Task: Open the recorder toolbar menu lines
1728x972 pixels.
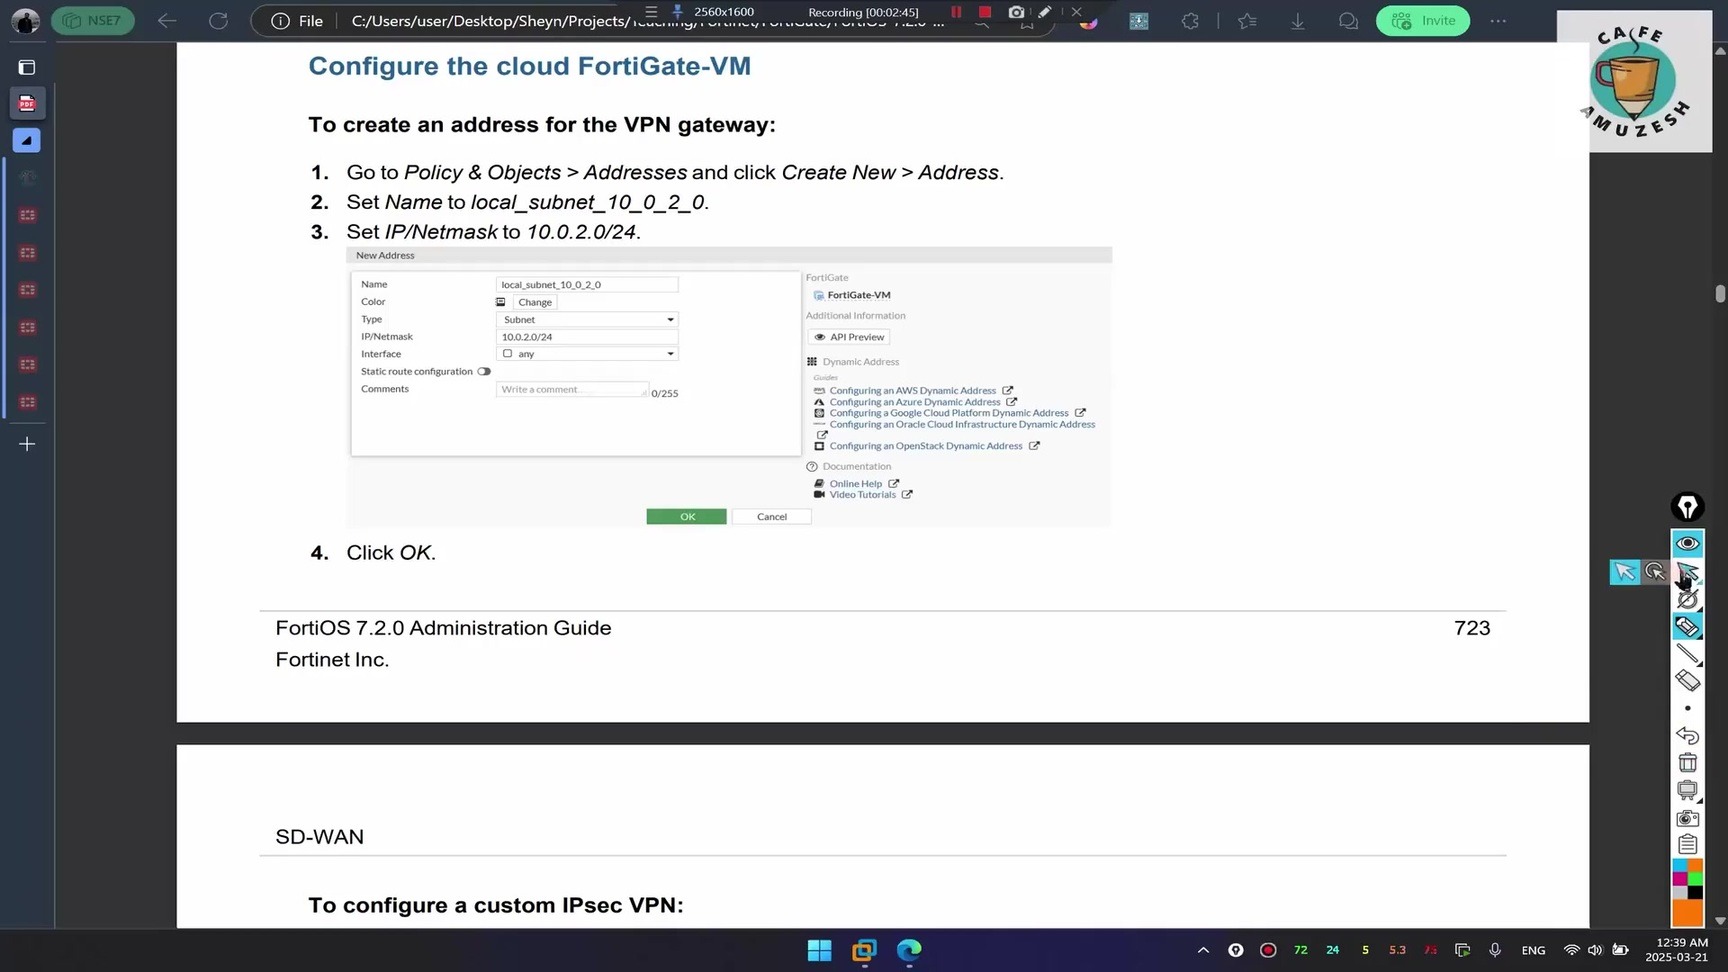Action: [x=651, y=12]
